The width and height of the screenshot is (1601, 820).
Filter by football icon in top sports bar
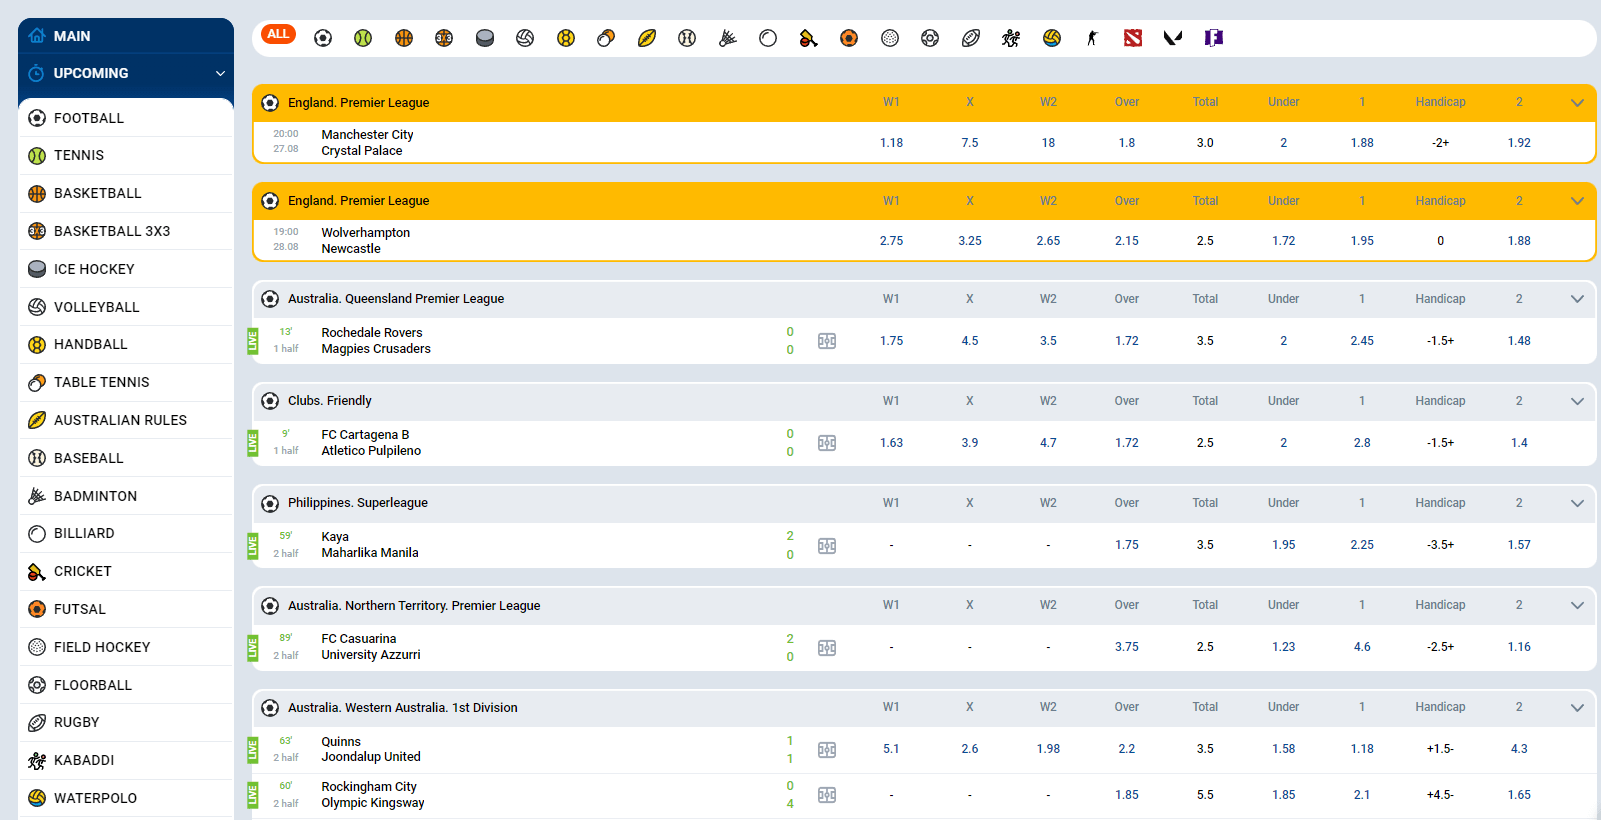[x=323, y=38]
